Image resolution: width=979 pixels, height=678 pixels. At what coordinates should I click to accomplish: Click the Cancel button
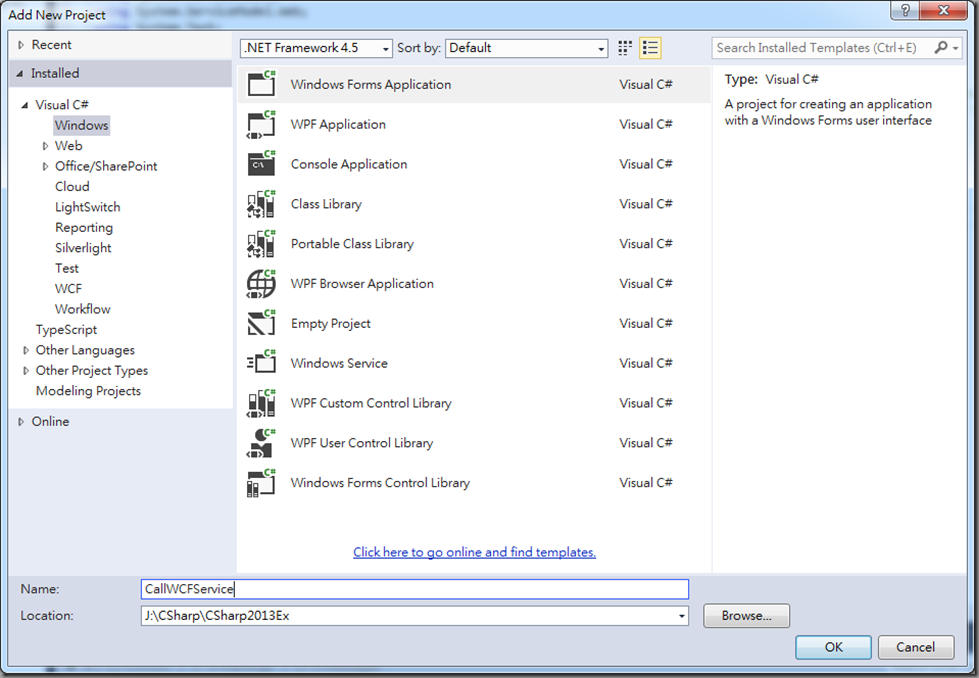tap(916, 647)
